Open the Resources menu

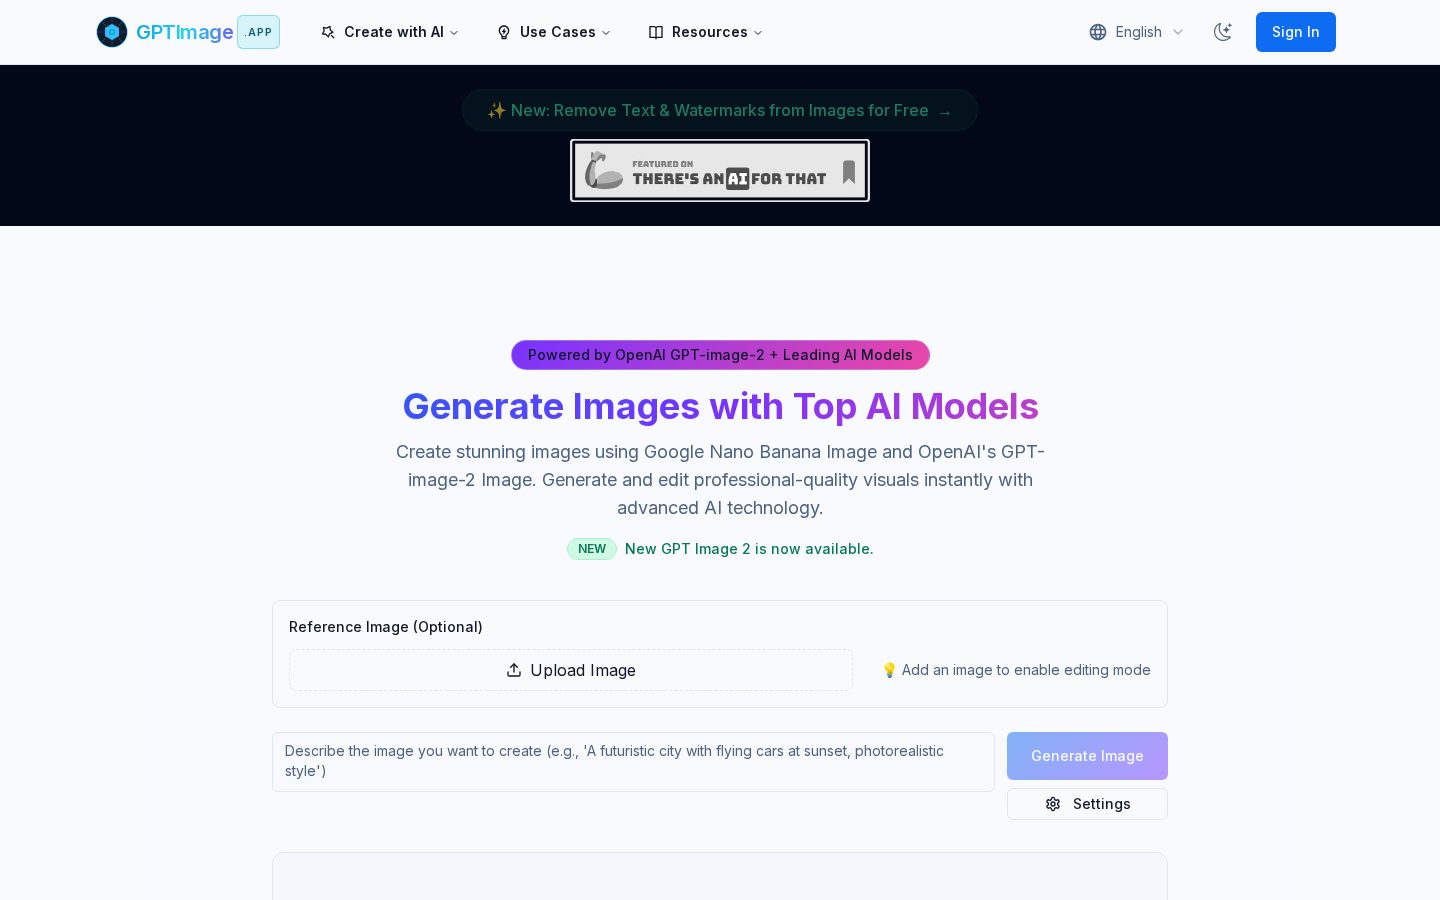(x=706, y=32)
